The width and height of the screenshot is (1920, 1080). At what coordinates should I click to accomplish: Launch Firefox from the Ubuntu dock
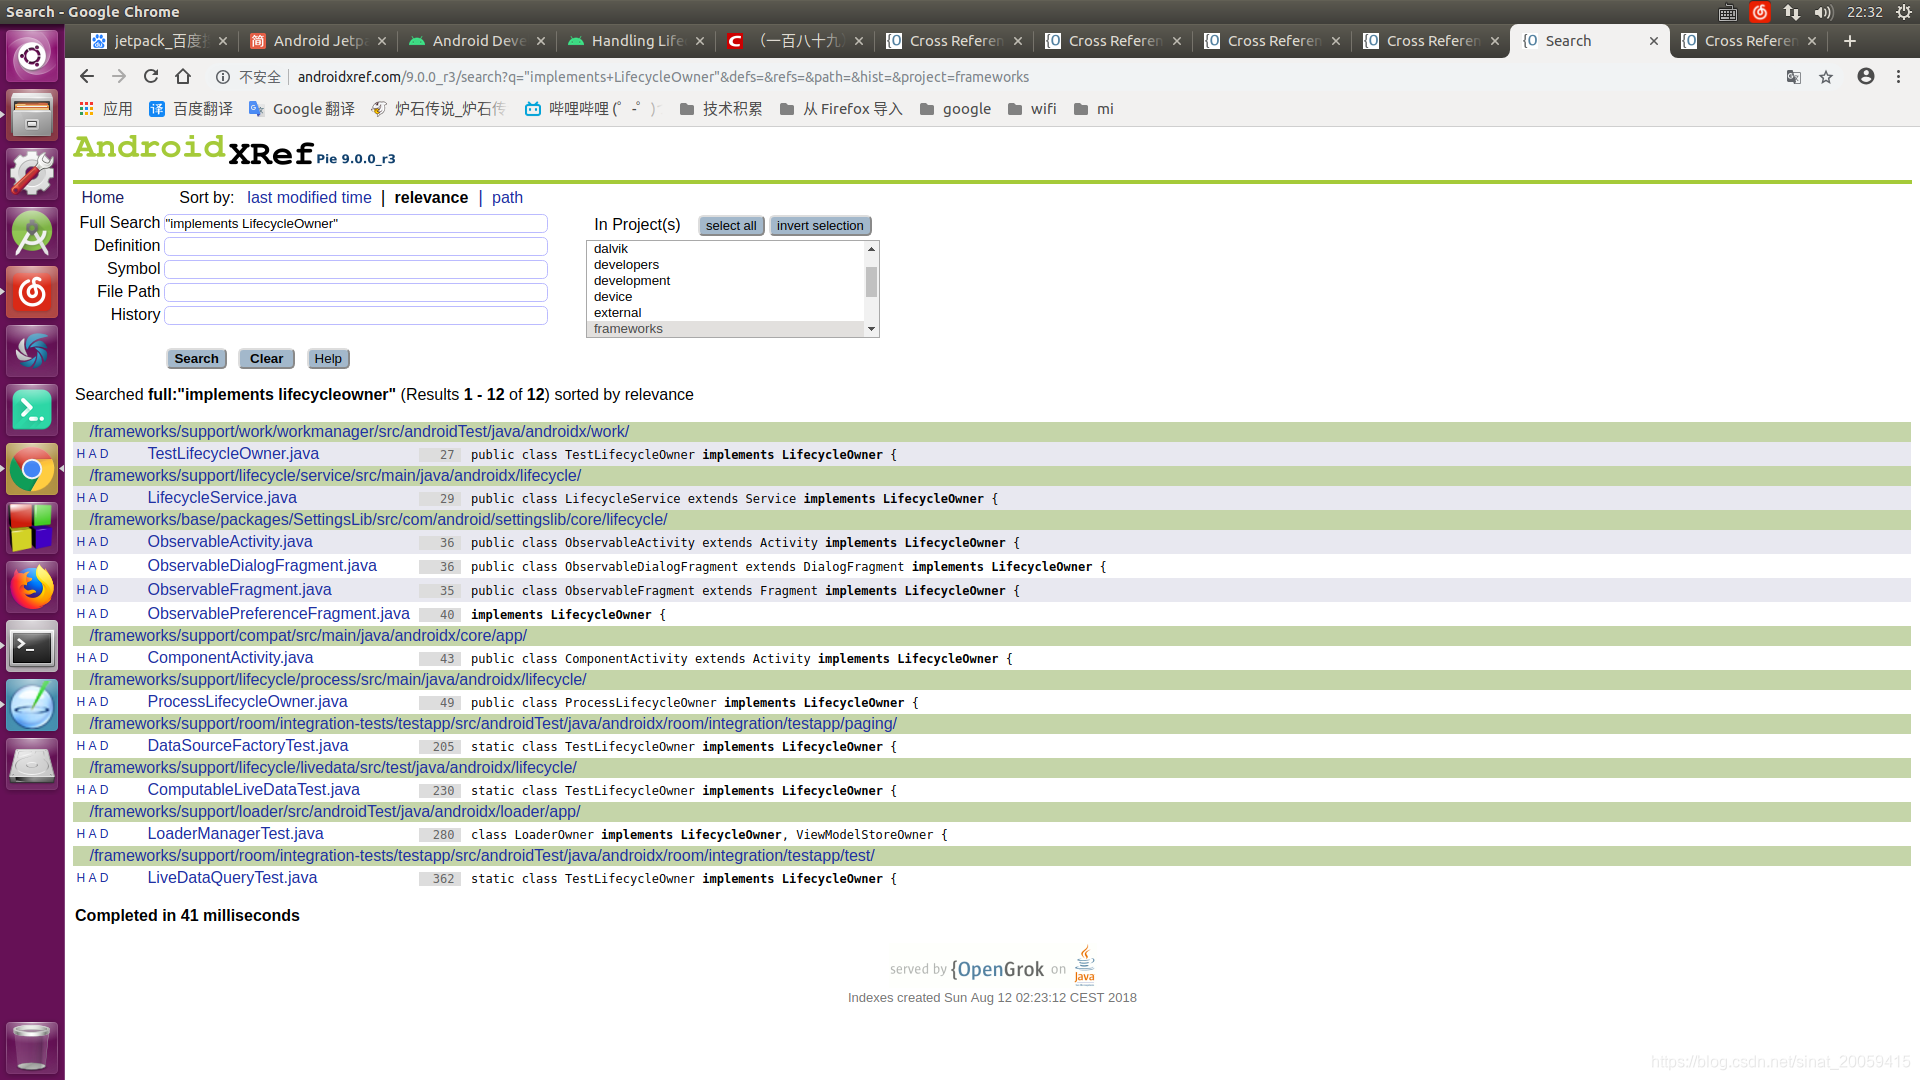click(32, 587)
